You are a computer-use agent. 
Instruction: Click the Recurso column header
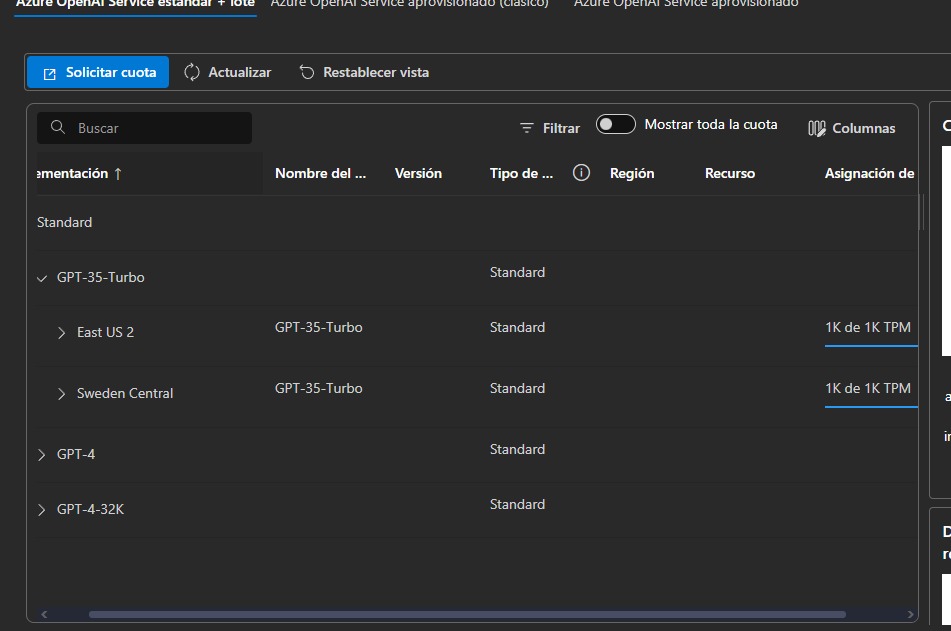[x=730, y=173]
